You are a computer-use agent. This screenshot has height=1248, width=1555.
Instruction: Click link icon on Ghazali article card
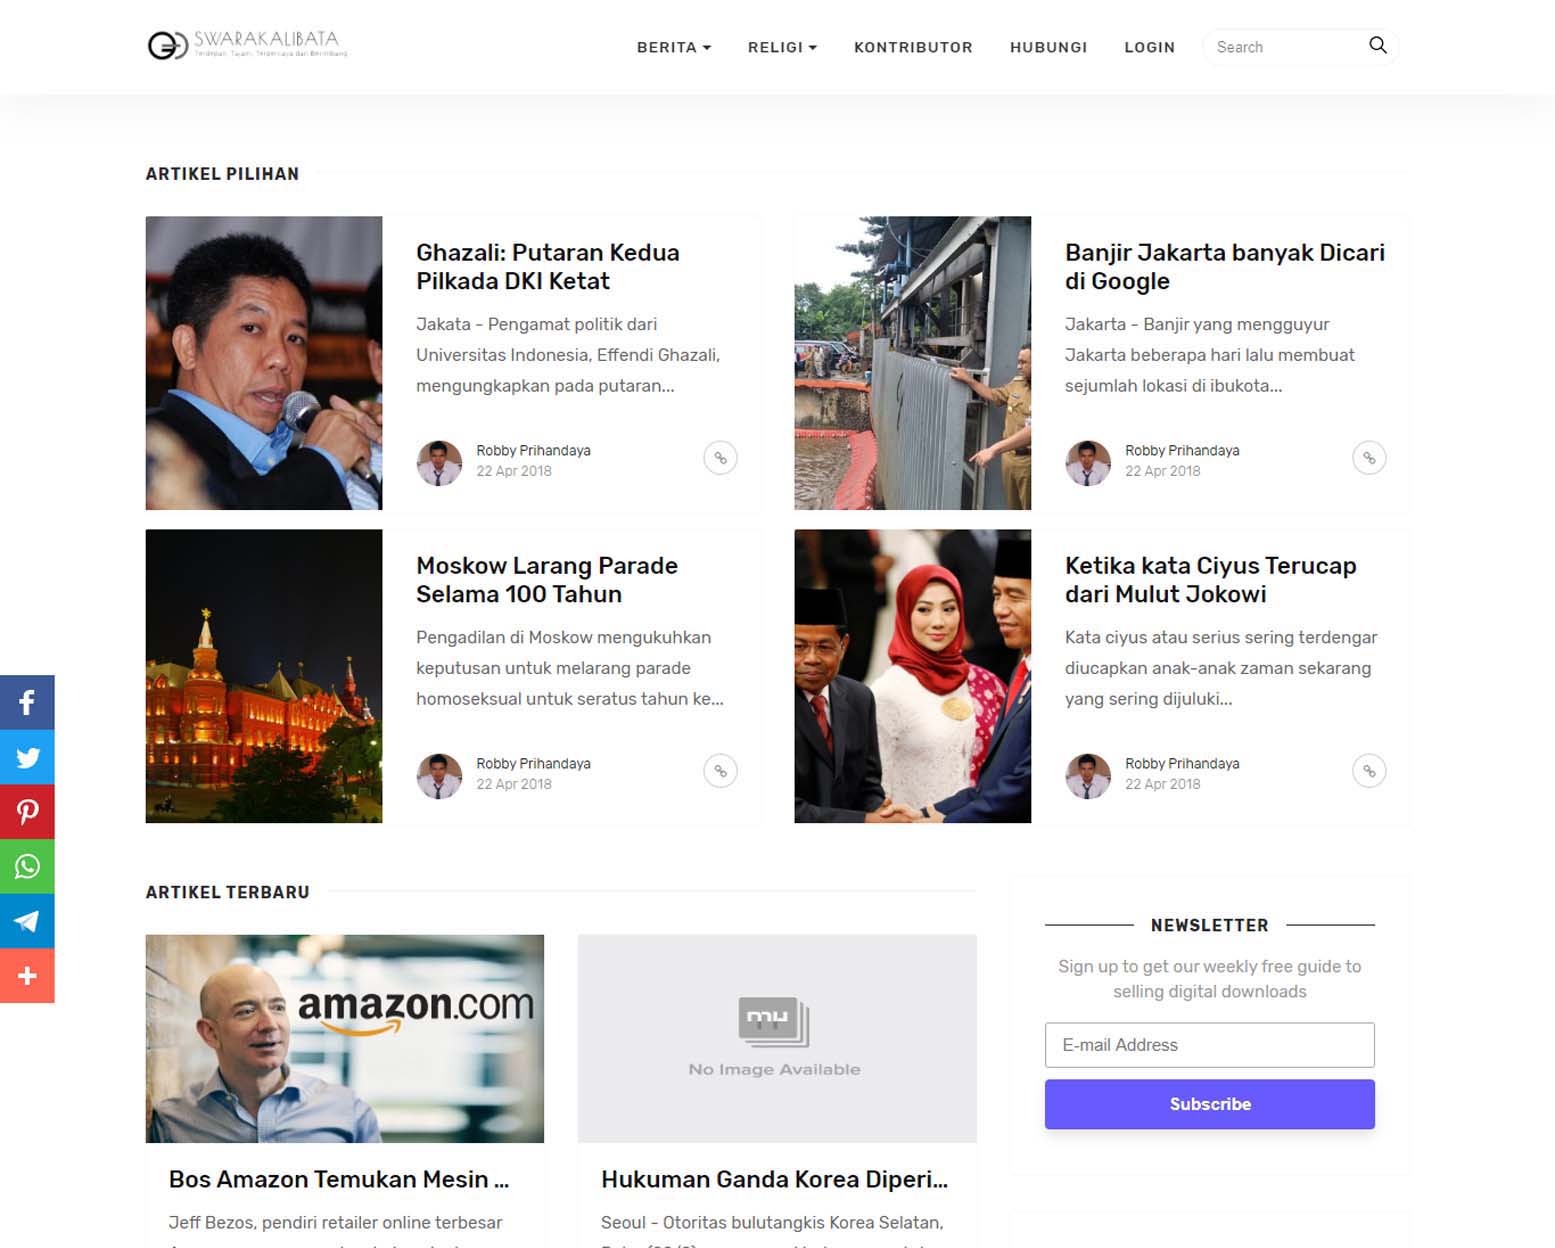[720, 458]
